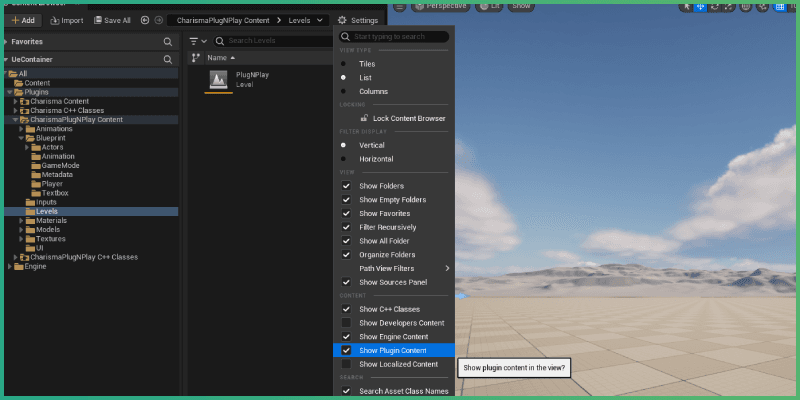Select Columns view type
This screenshot has width=800, height=400.
click(x=394, y=91)
